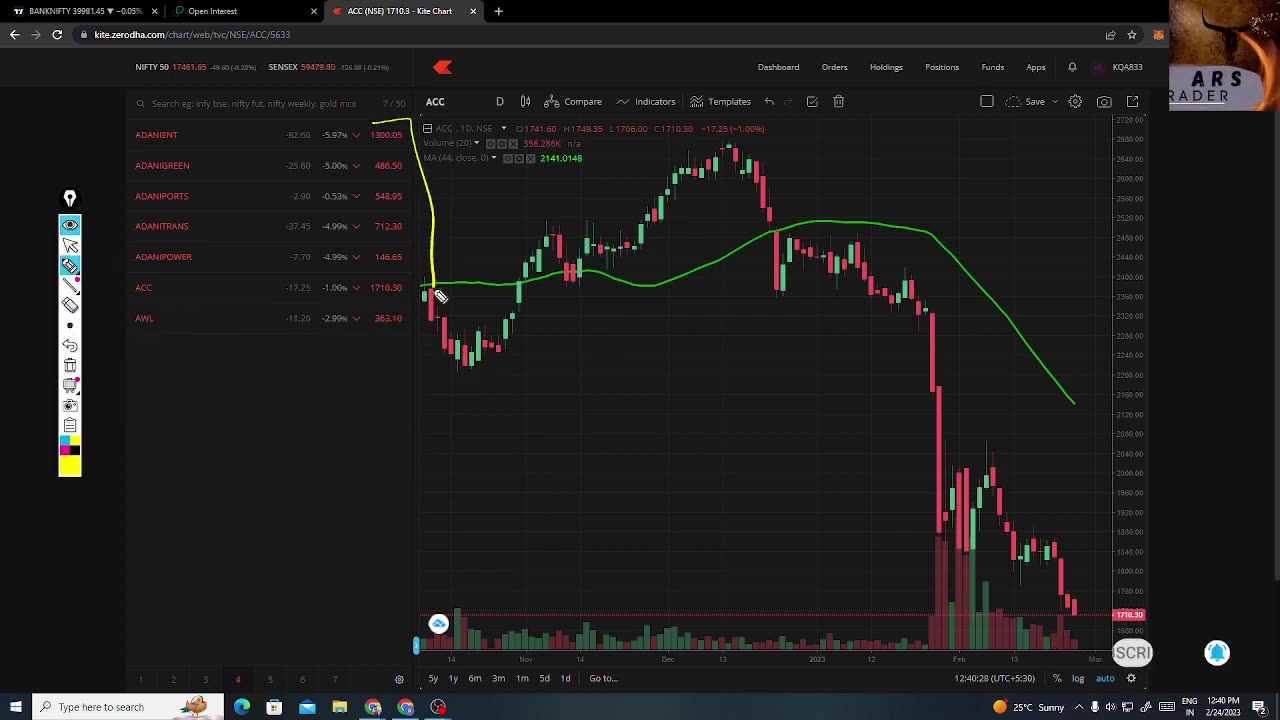Change the candlestick chart style
Screen dimensions: 1280x720
click(x=525, y=101)
